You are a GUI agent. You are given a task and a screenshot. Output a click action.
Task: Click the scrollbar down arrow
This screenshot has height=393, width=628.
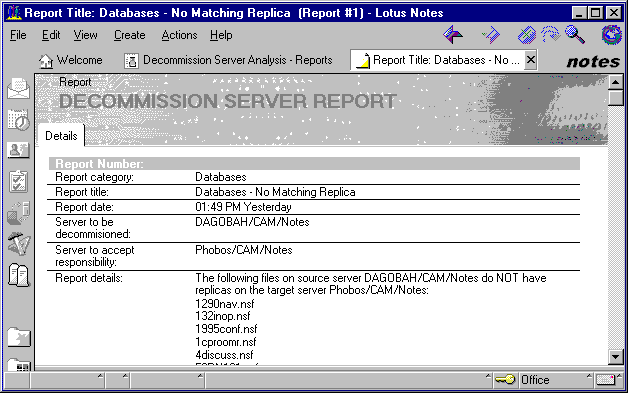[615, 356]
